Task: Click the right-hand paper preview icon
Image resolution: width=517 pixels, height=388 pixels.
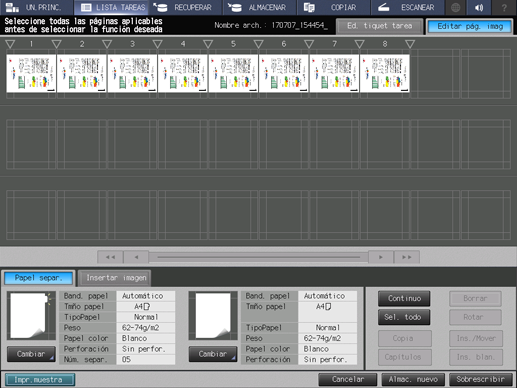Action: click(x=213, y=315)
